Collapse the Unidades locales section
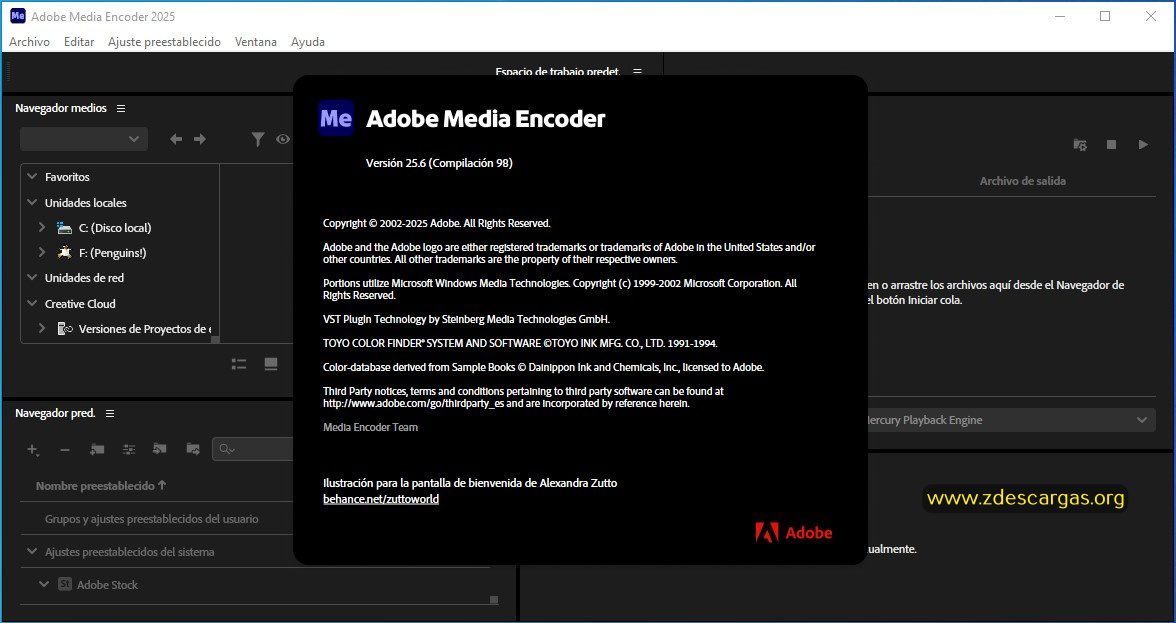 (x=32, y=202)
